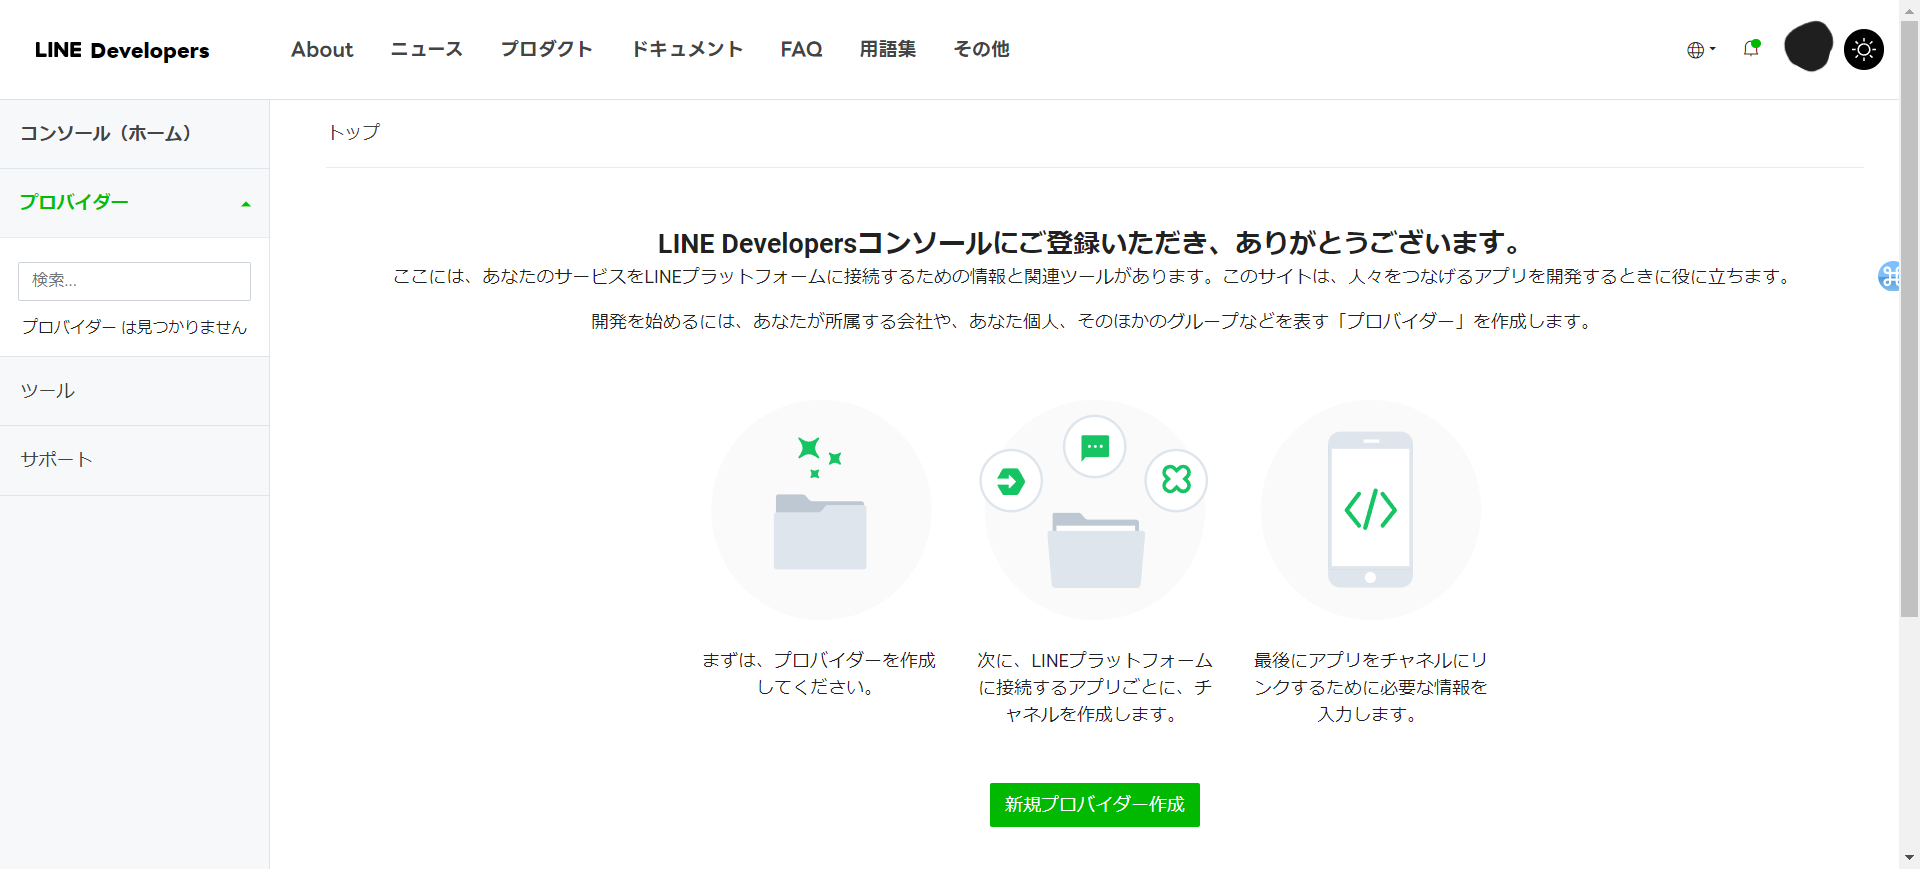Click 新規プロバイダー作成 button
This screenshot has height=869, width=1920.
tap(1095, 805)
